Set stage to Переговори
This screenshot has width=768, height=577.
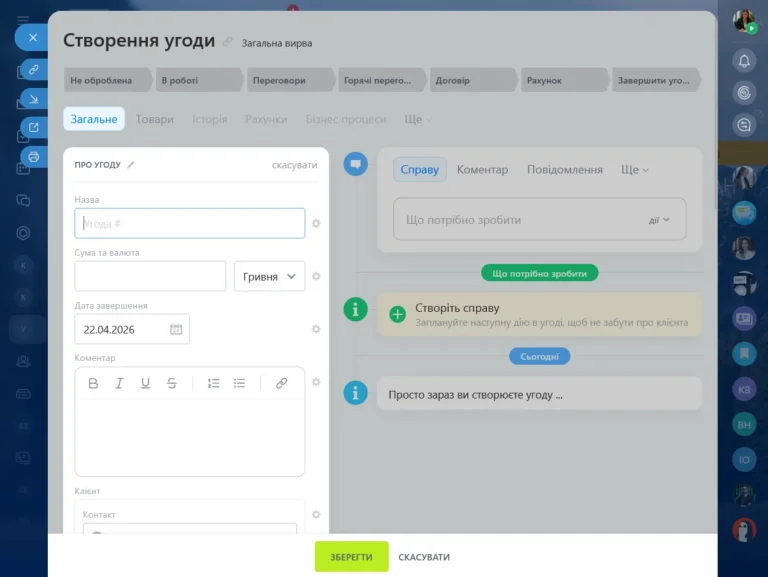point(291,80)
